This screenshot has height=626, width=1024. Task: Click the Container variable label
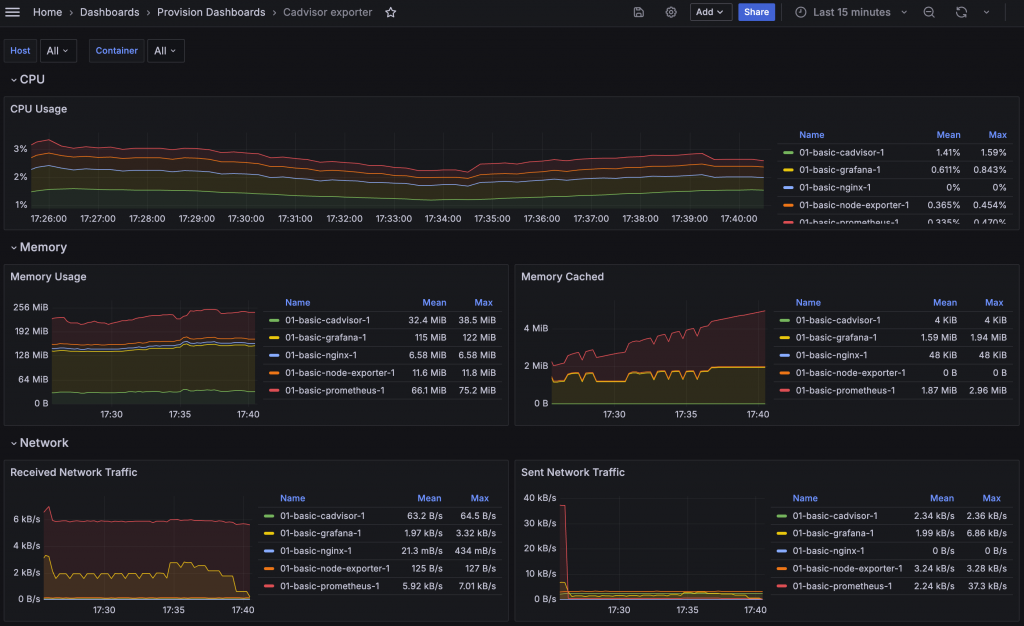coord(116,51)
